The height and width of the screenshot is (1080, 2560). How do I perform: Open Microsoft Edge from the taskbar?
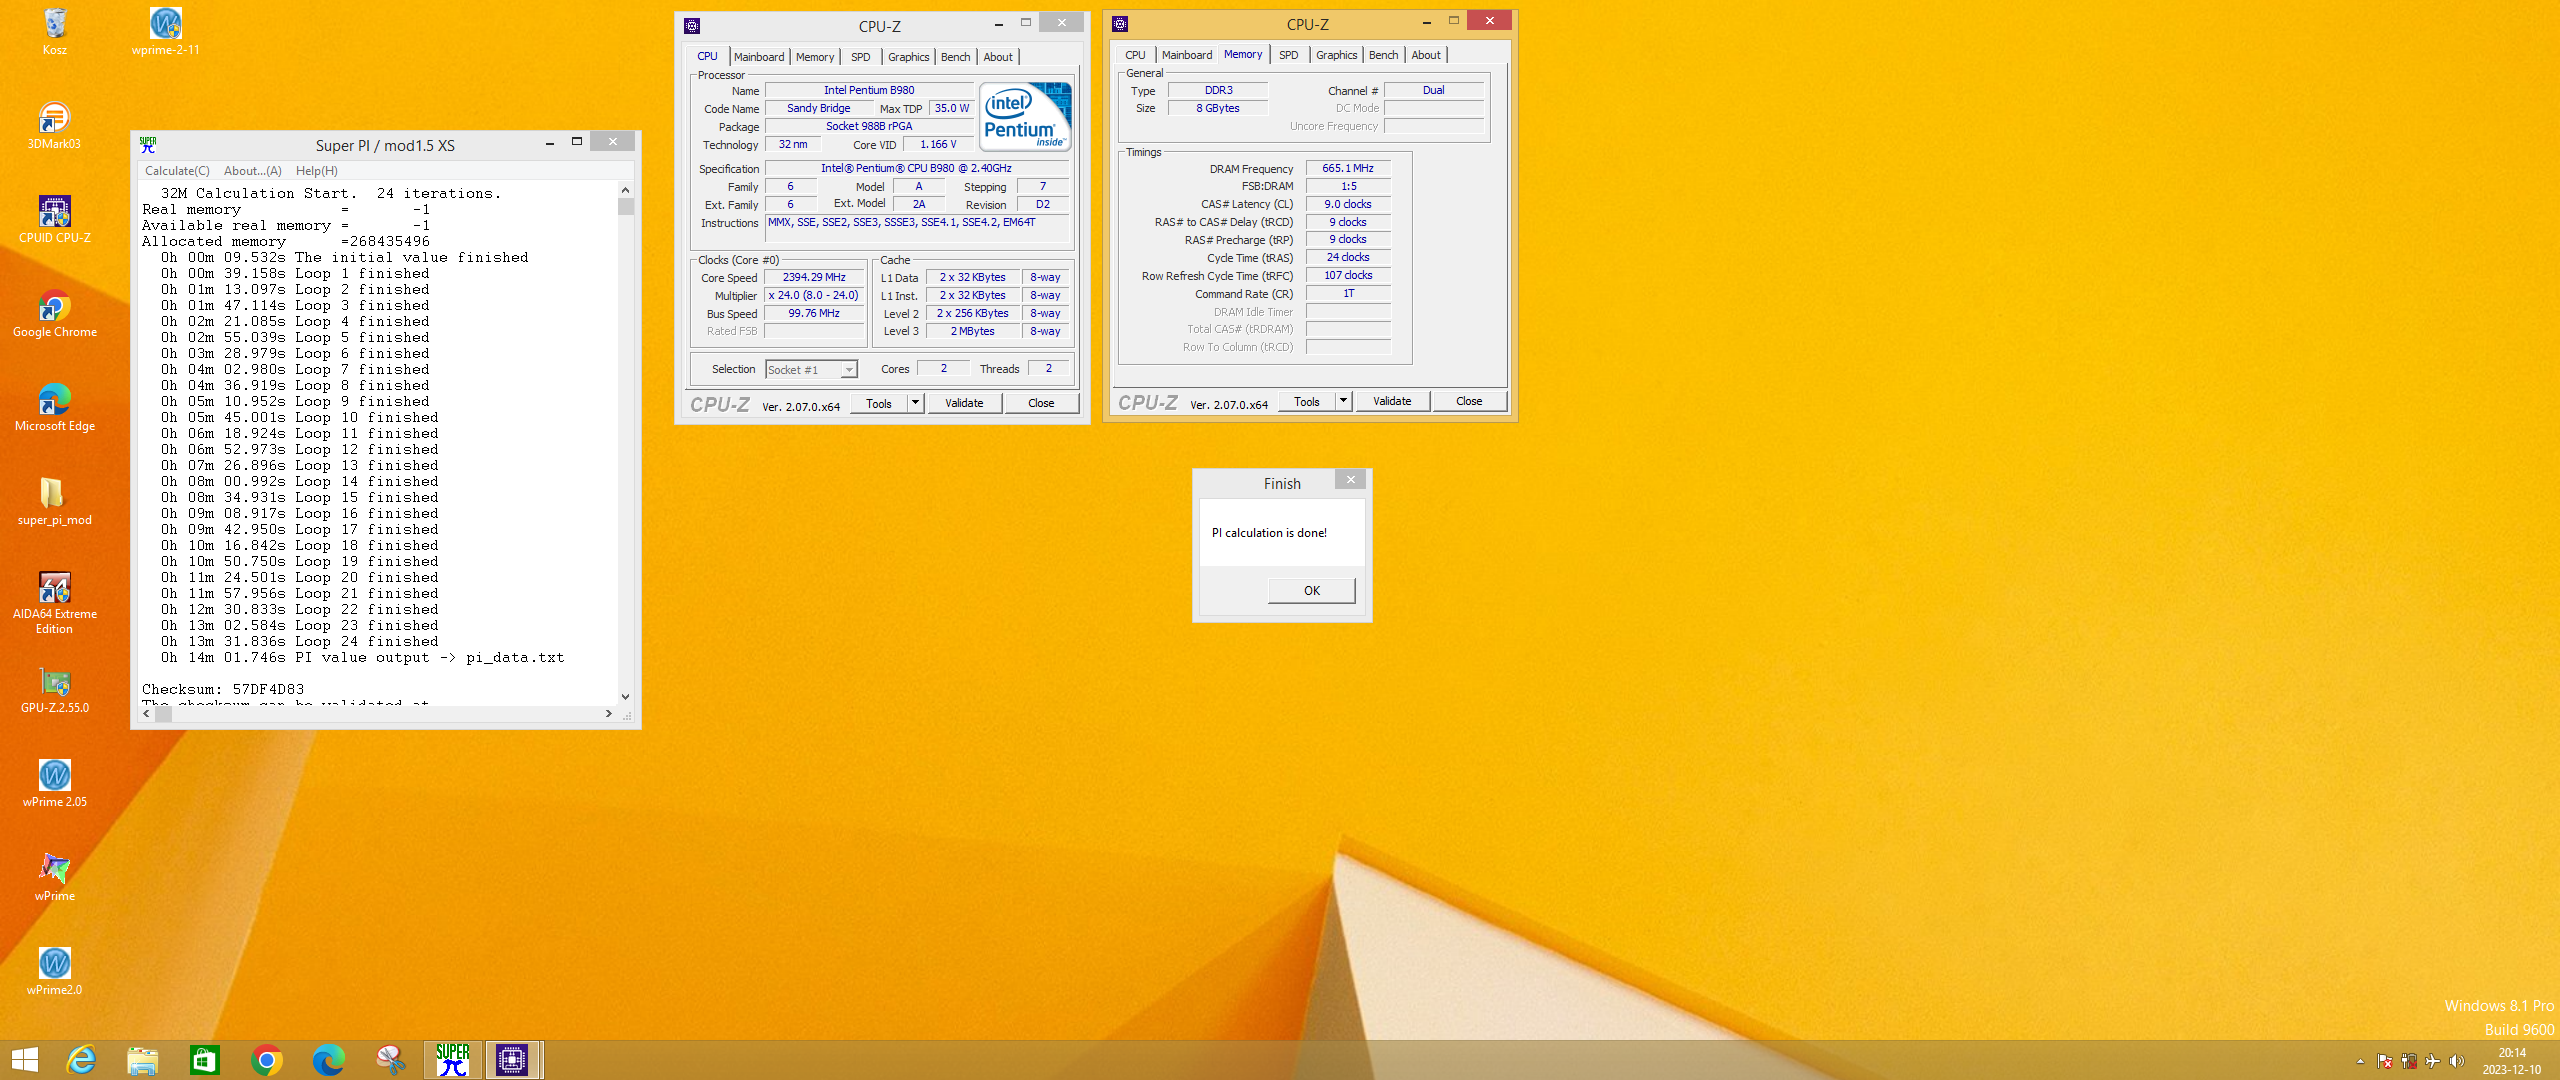(x=329, y=1060)
